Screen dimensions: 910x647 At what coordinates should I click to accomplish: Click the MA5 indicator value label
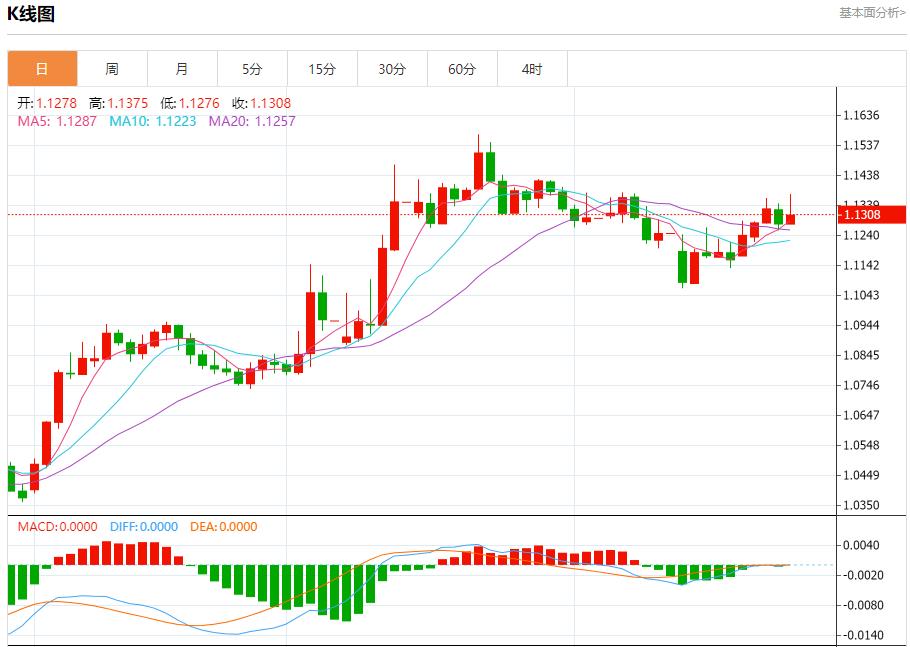click(x=57, y=121)
